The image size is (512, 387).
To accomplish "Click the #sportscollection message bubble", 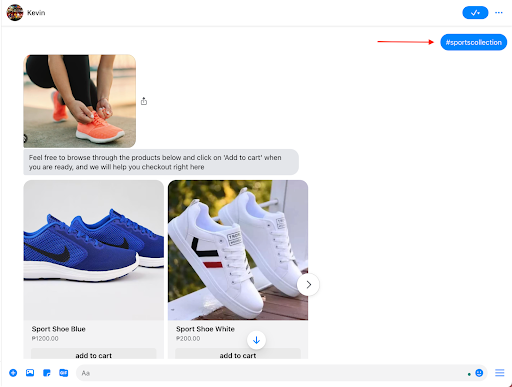I will [473, 42].
